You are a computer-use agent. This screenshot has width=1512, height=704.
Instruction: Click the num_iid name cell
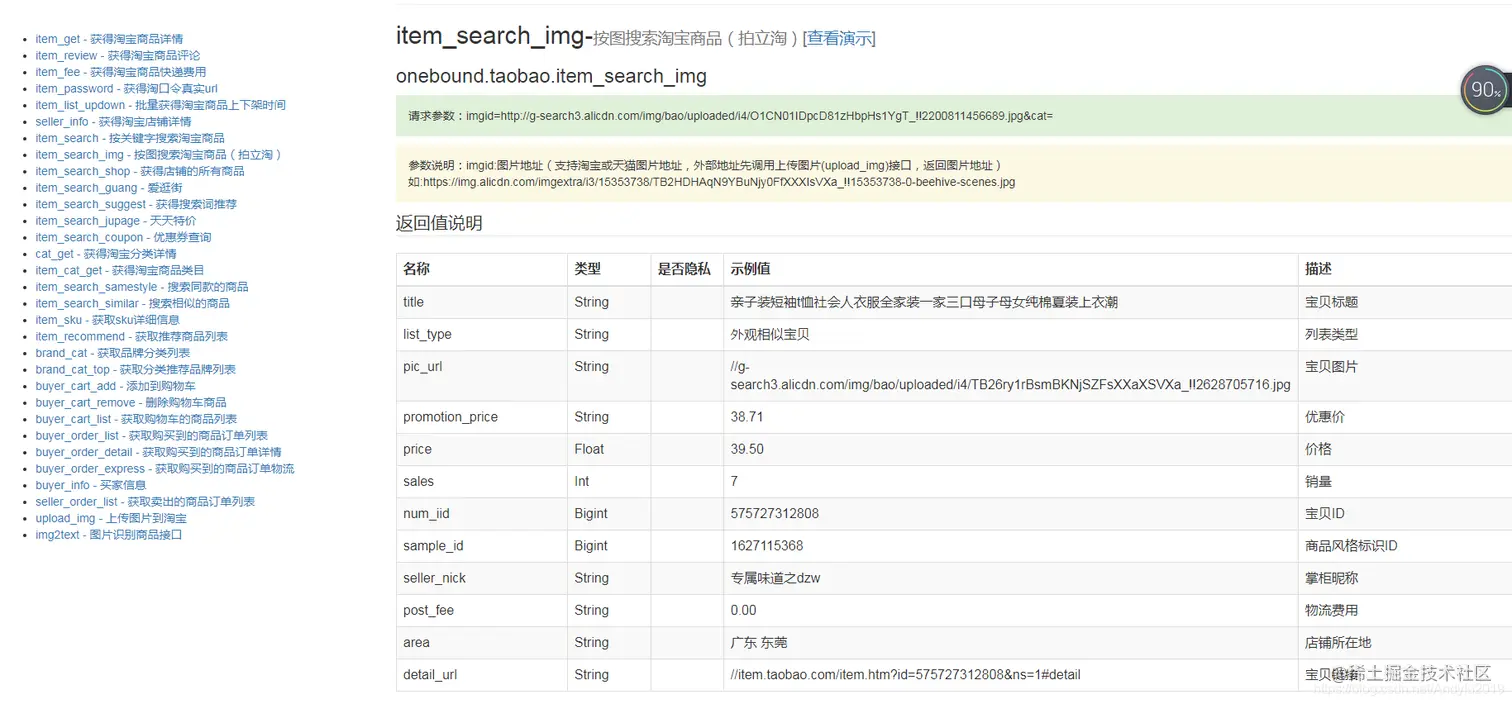pyautogui.click(x=482, y=513)
